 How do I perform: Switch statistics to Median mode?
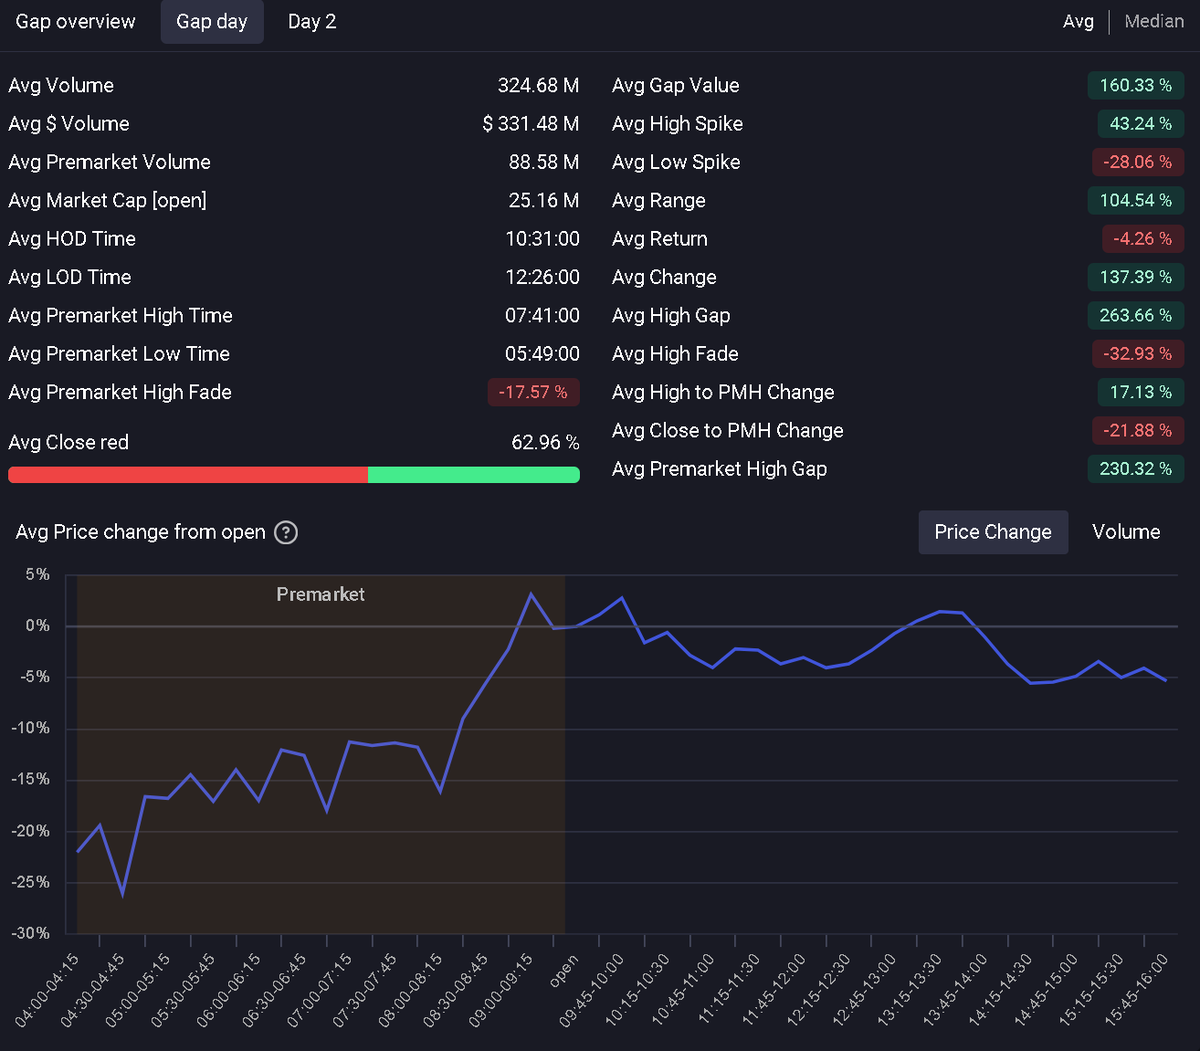(x=1154, y=21)
